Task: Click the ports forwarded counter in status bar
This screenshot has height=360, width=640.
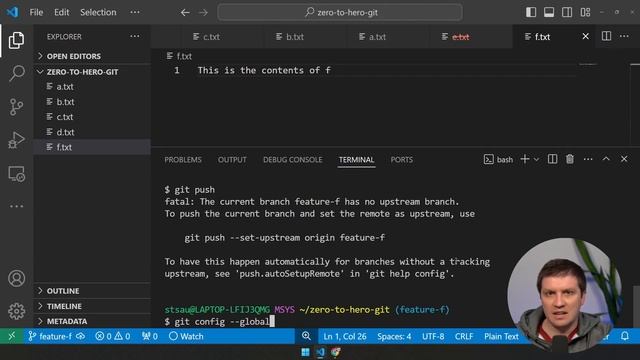Action: click(x=150, y=336)
